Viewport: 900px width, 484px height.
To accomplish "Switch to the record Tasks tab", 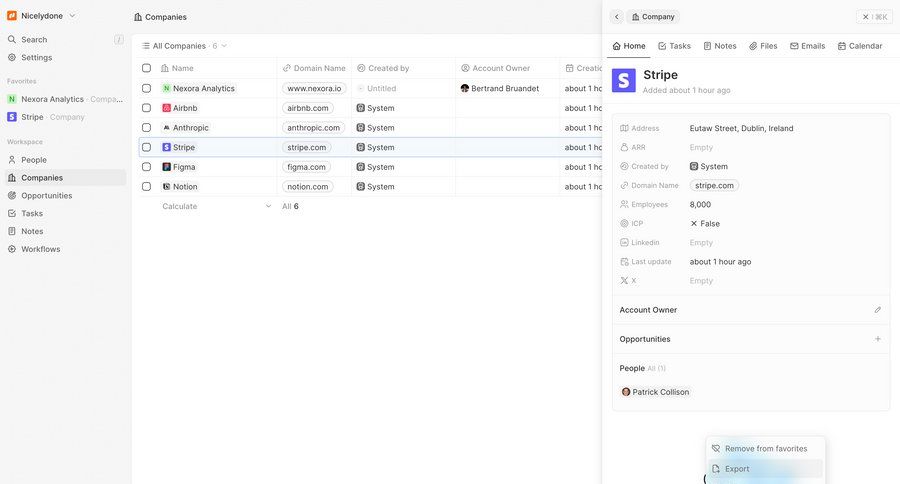I will pos(674,46).
